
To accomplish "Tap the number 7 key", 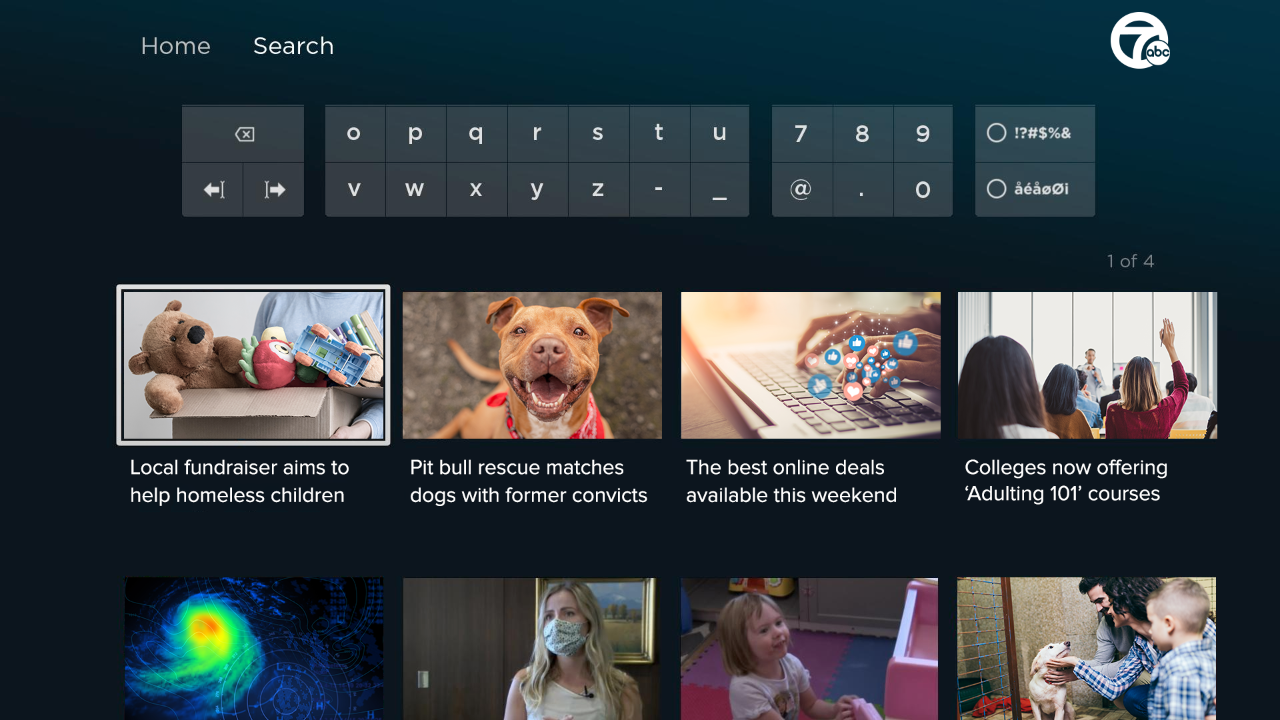I will [x=801, y=134].
